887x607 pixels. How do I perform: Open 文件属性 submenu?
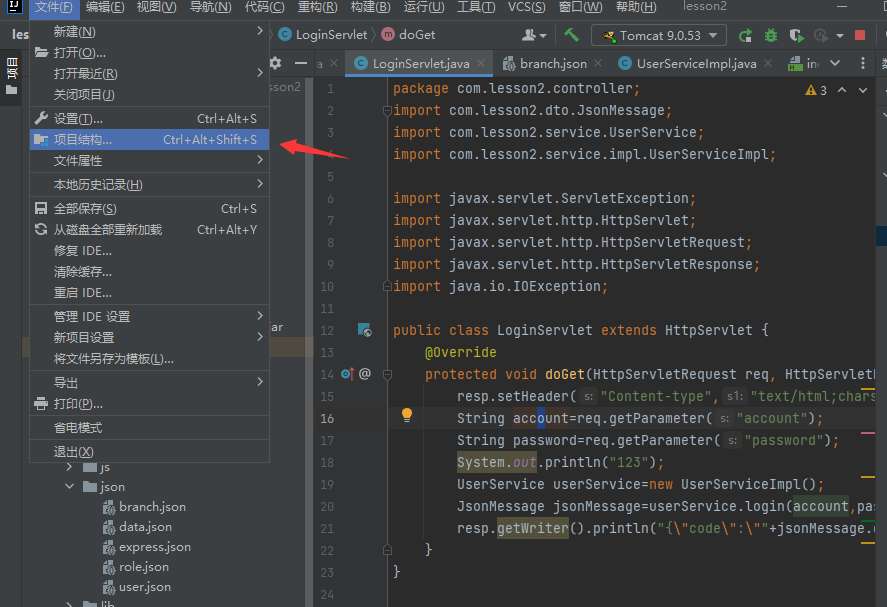[149, 161]
